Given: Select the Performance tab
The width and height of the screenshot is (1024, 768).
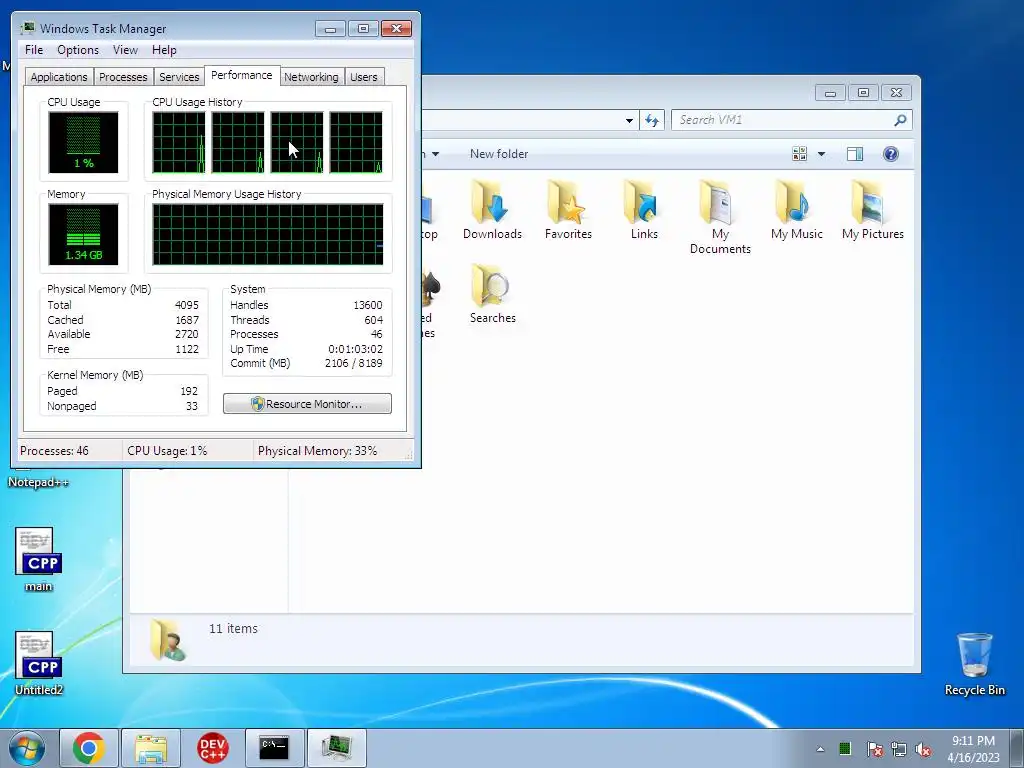Looking at the screenshot, I should [242, 75].
